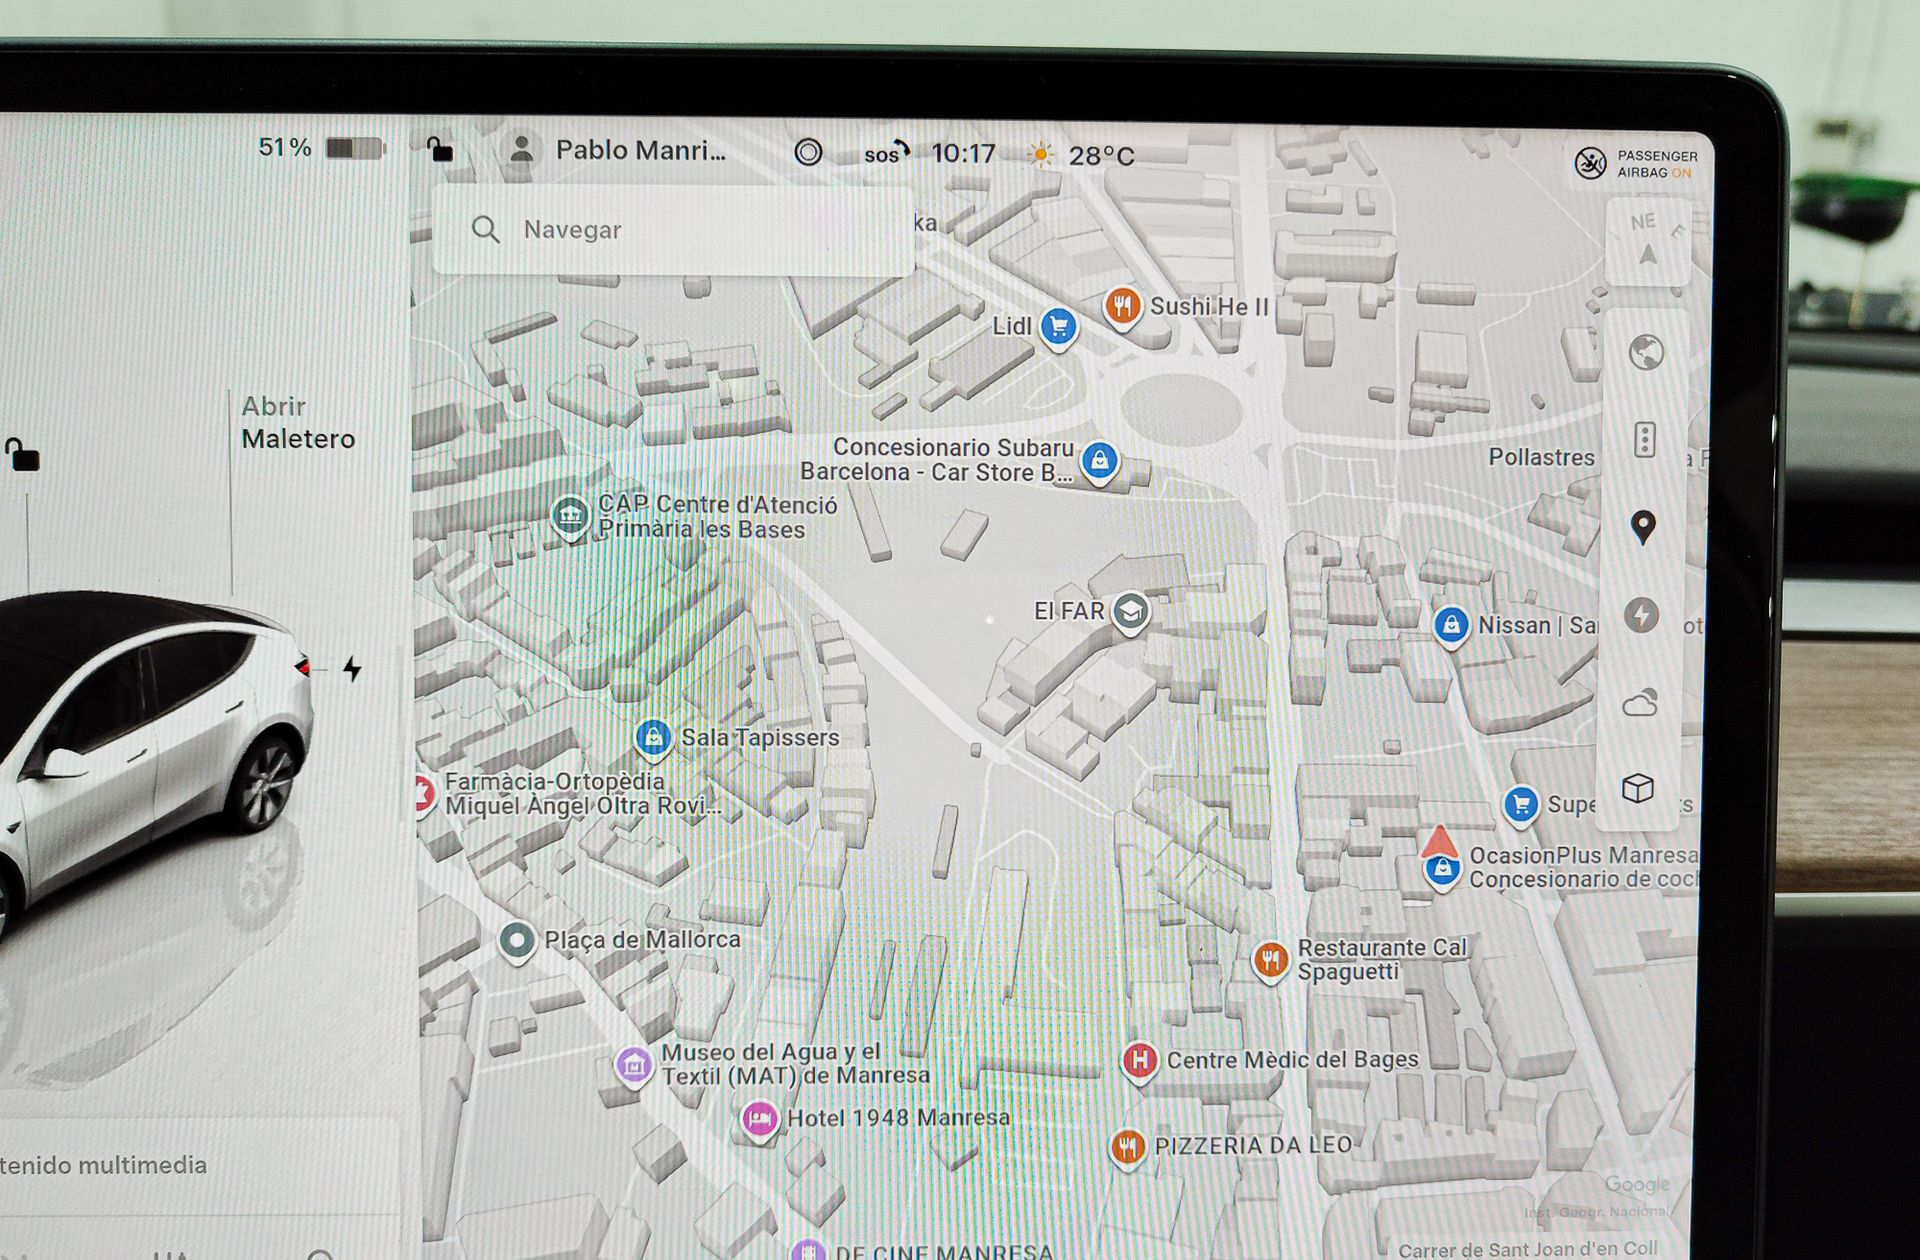Select the Hotel 1948 Manresa marker
Screen dimensions: 1920x1260
click(x=759, y=1118)
